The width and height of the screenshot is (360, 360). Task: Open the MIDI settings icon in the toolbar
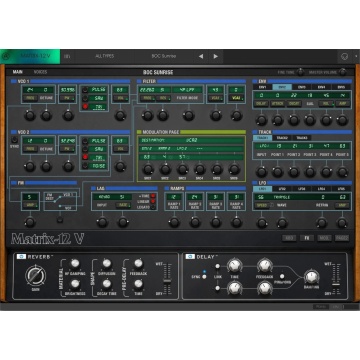(345, 56)
